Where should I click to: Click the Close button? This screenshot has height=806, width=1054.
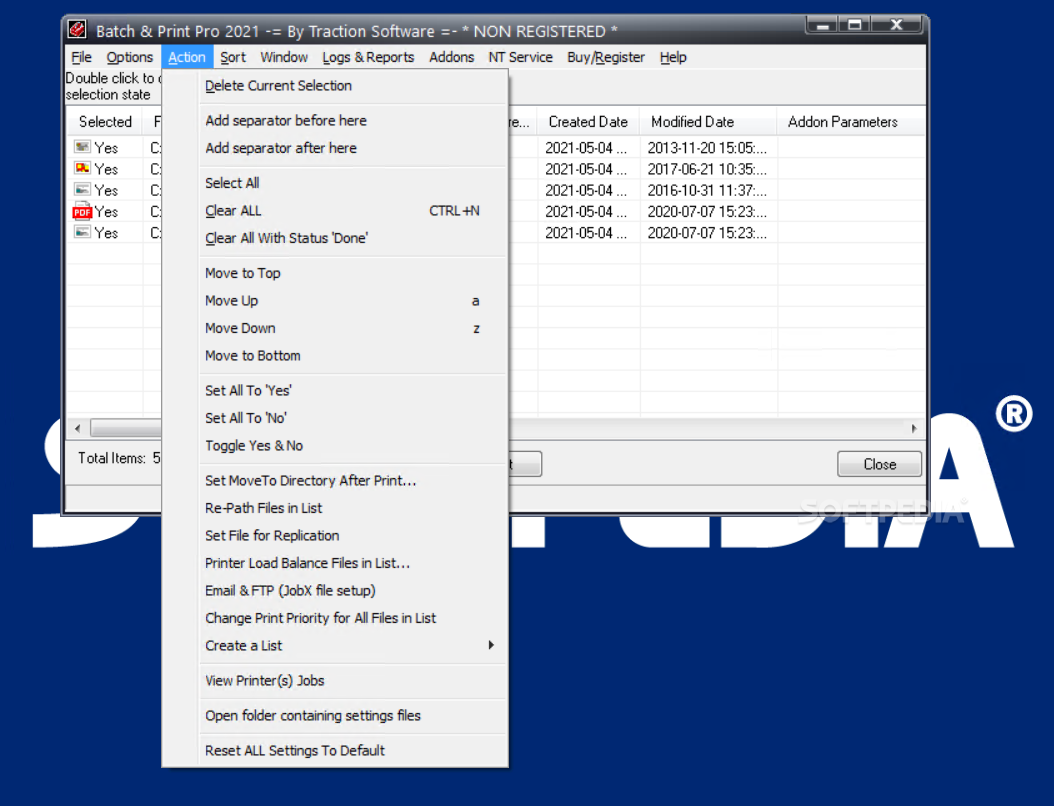coord(879,464)
